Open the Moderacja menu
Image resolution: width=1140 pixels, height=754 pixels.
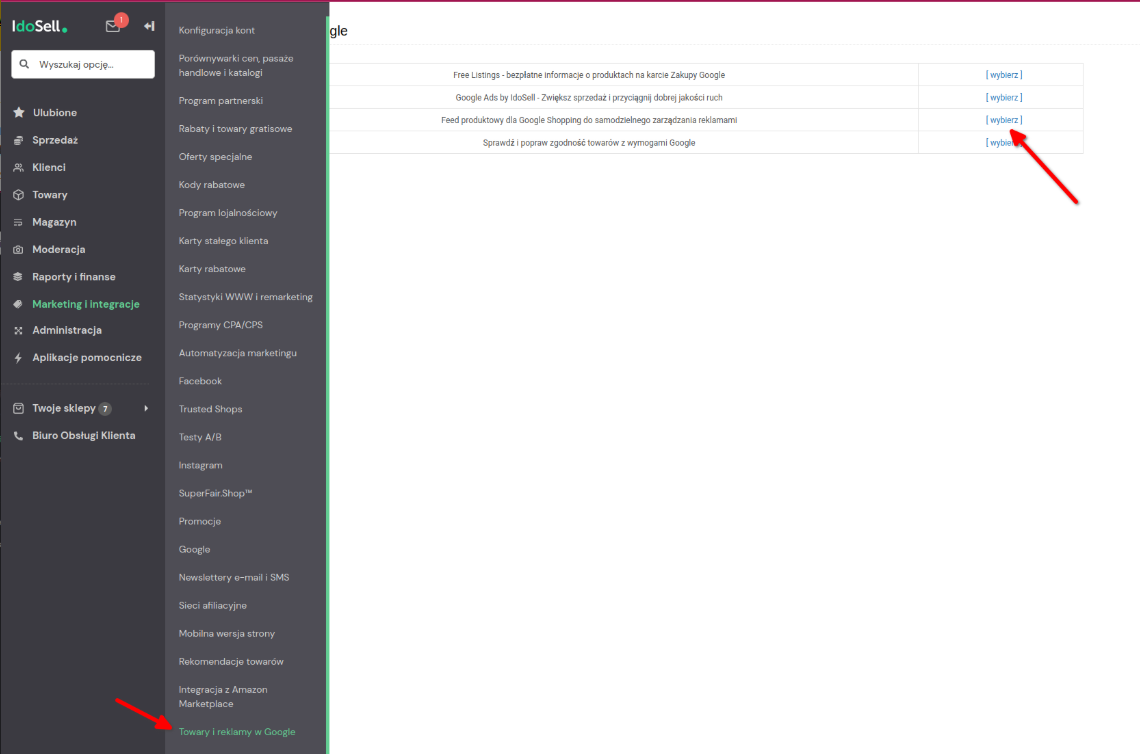(58, 249)
